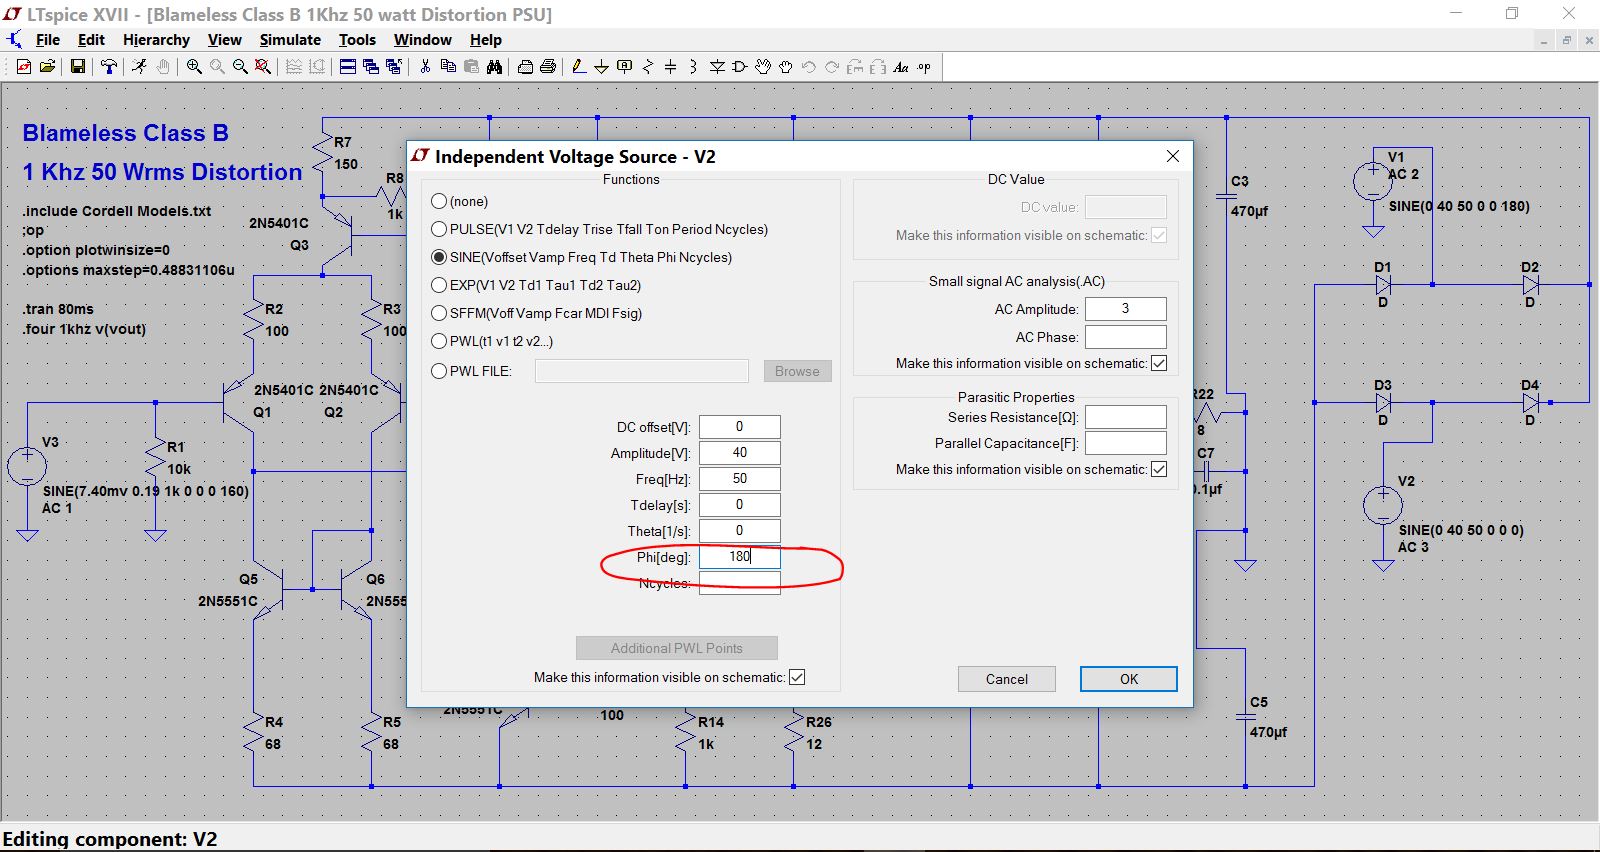Open the Window menu
This screenshot has width=1600, height=852.
422,40
